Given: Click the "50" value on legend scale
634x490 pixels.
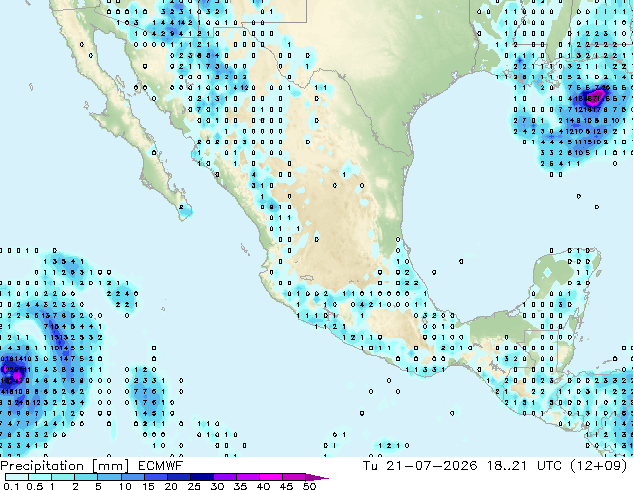Looking at the screenshot, I should coord(309,486).
